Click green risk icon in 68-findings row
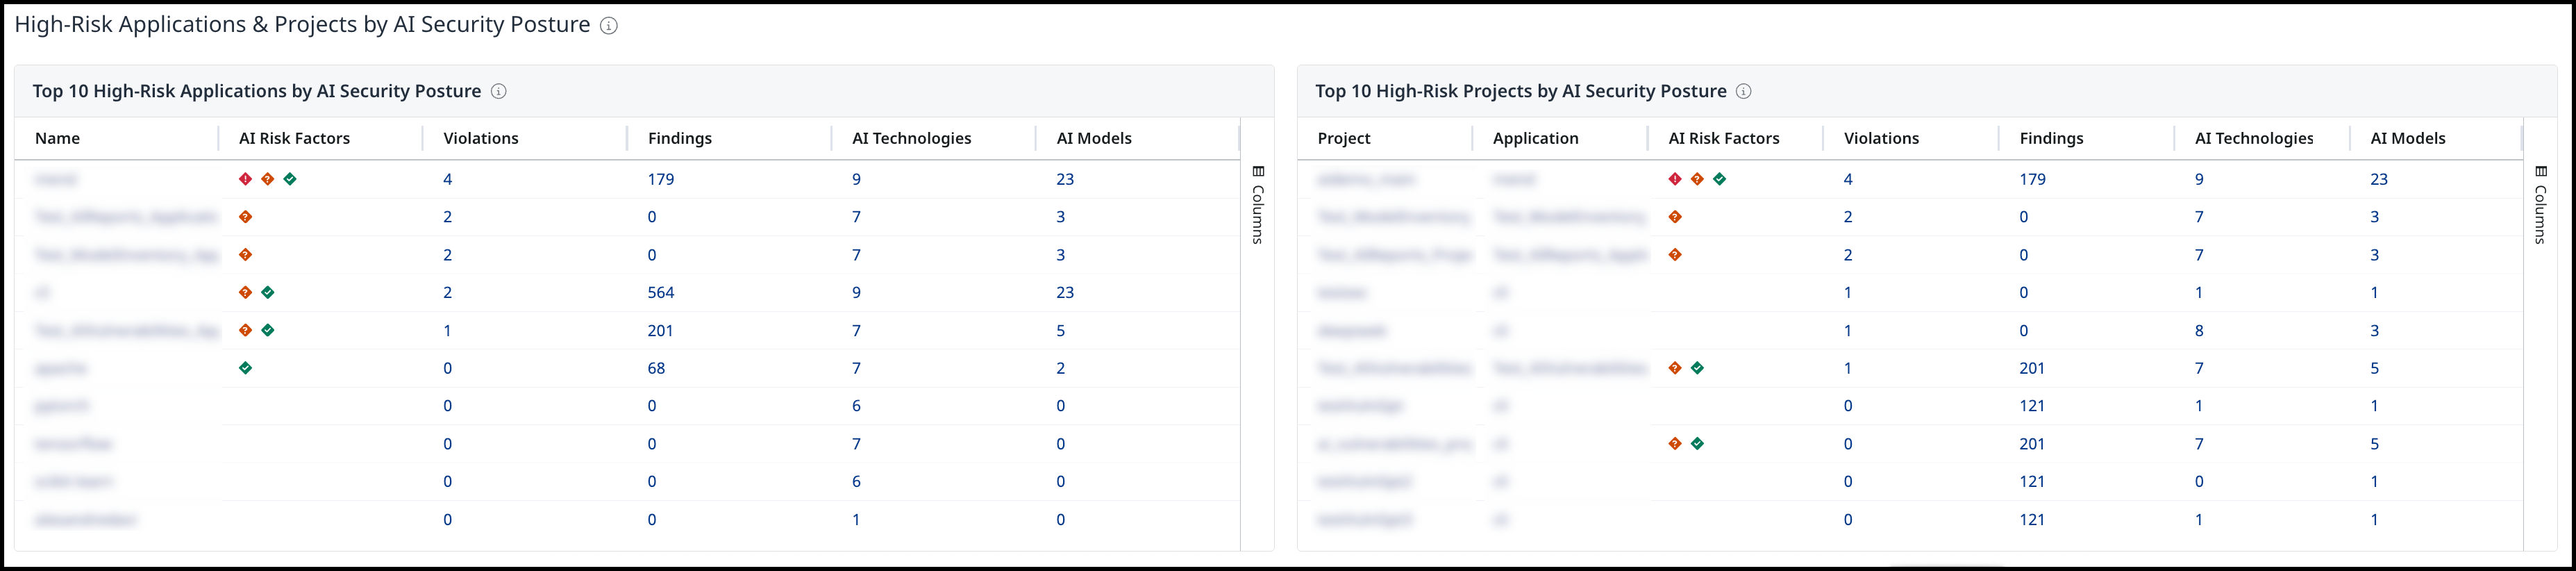Screen dimensions: 2576x571 tap(246, 368)
